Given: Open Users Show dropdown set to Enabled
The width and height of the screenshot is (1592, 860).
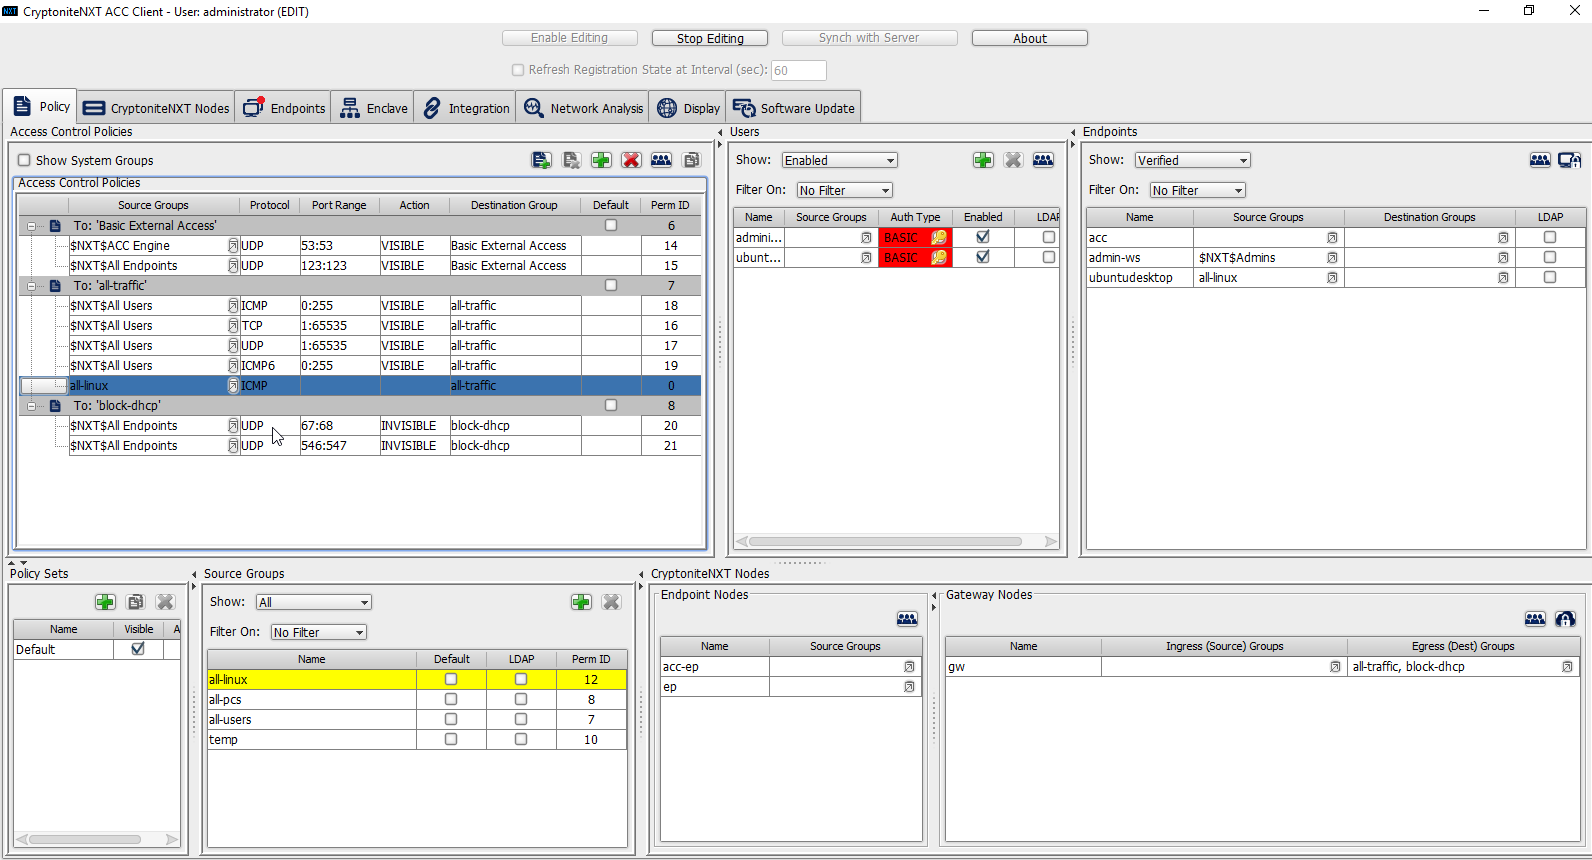Looking at the screenshot, I should coord(840,161).
